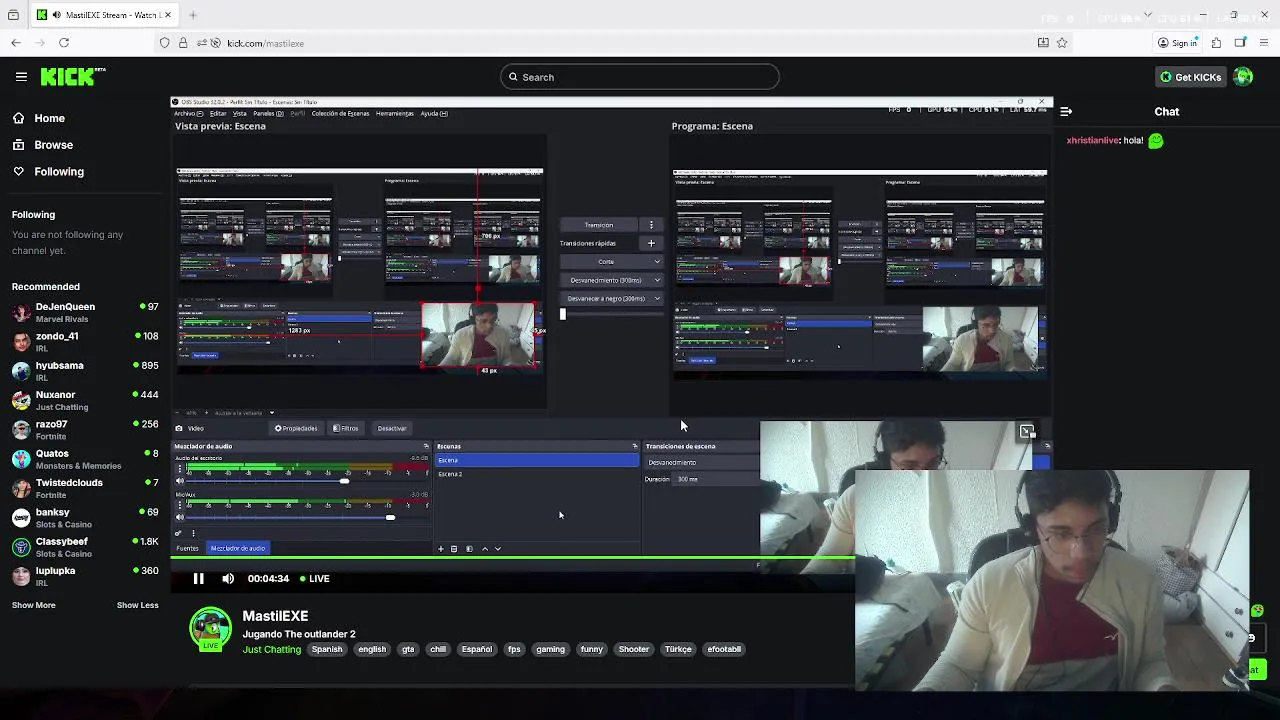This screenshot has width=1280, height=720.
Task: Switch to the Fuentes dock tab
Action: [187, 548]
